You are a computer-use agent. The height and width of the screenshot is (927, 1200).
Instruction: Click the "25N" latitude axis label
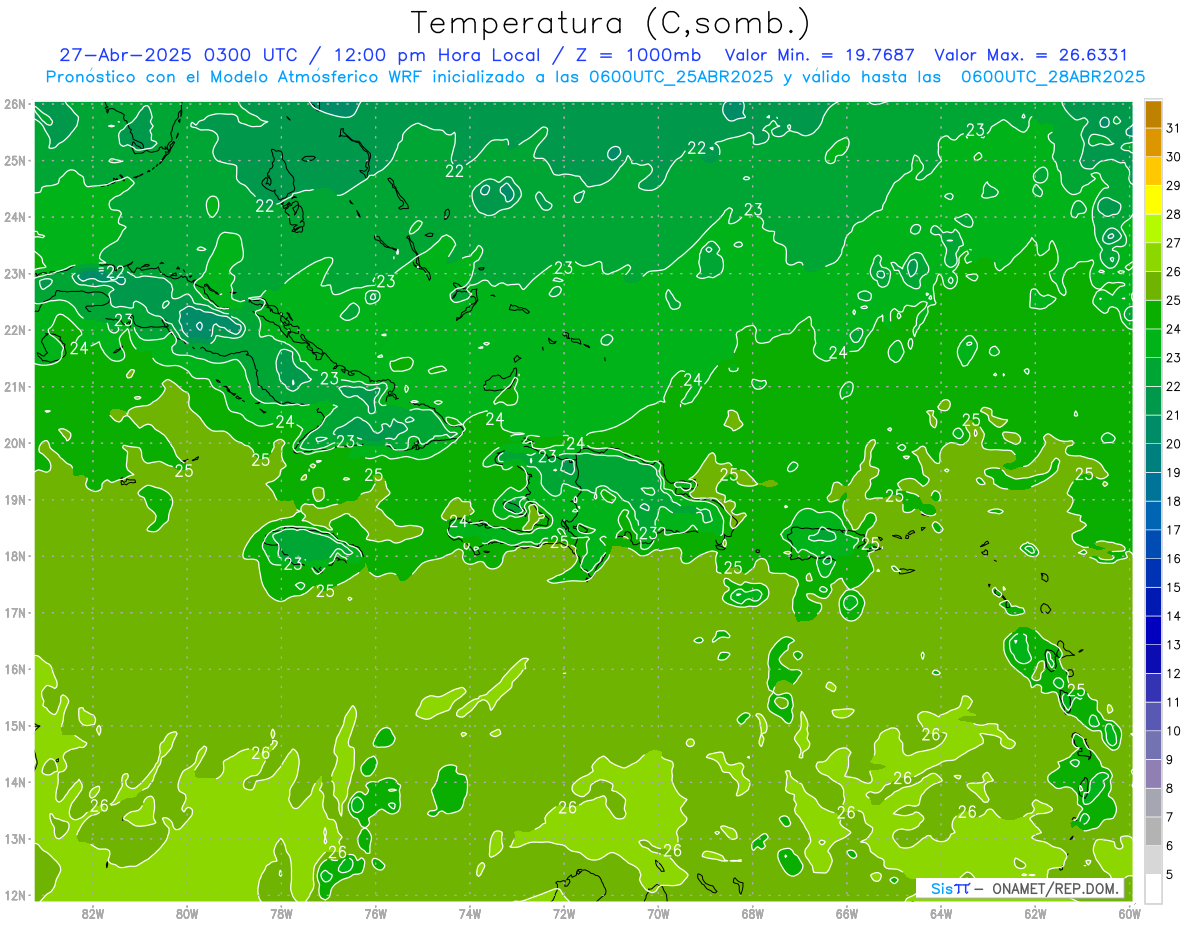pyautogui.click(x=14, y=161)
